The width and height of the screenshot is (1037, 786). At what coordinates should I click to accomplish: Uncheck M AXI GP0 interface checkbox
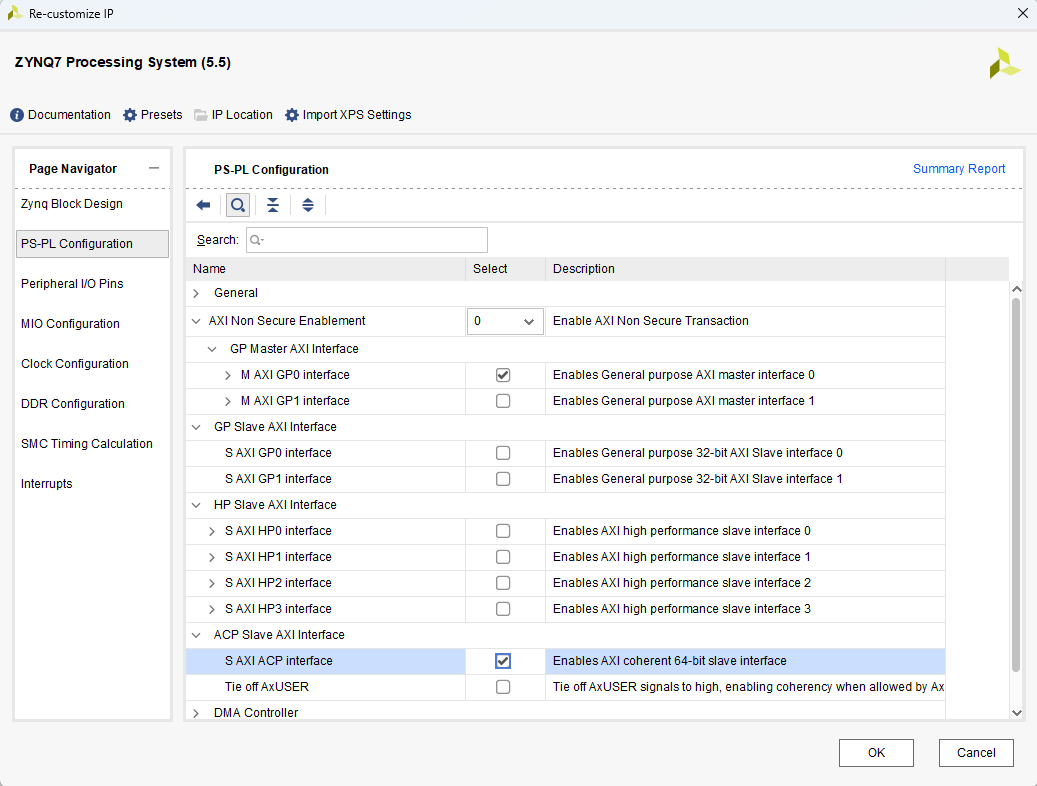503,375
